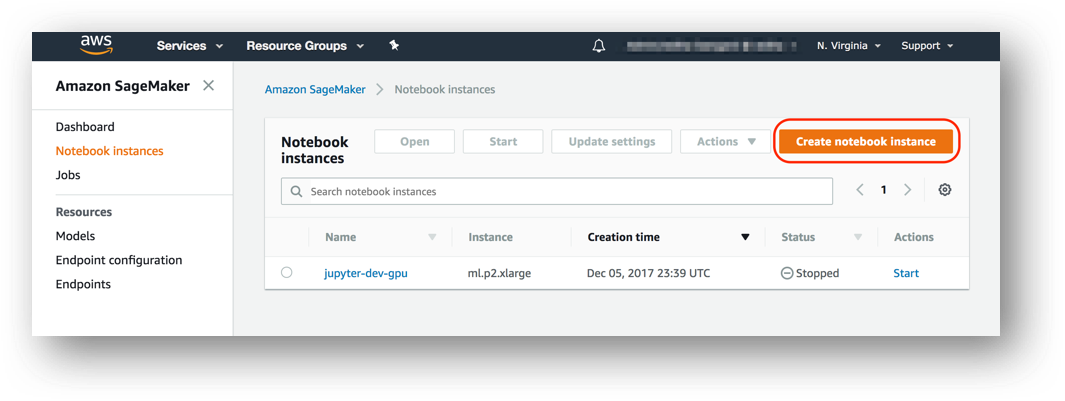The height and width of the screenshot is (401, 1065).
Task: Expand the Resource Groups menu
Action: point(304,46)
